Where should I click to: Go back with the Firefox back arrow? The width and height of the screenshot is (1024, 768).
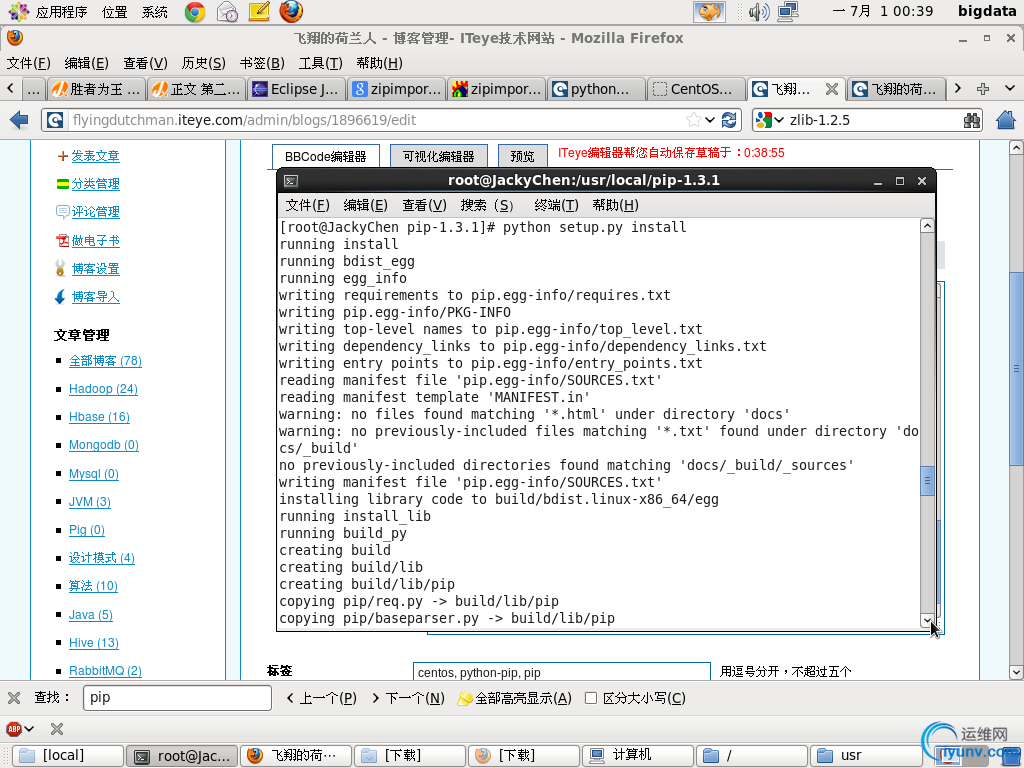pyautogui.click(x=19, y=120)
